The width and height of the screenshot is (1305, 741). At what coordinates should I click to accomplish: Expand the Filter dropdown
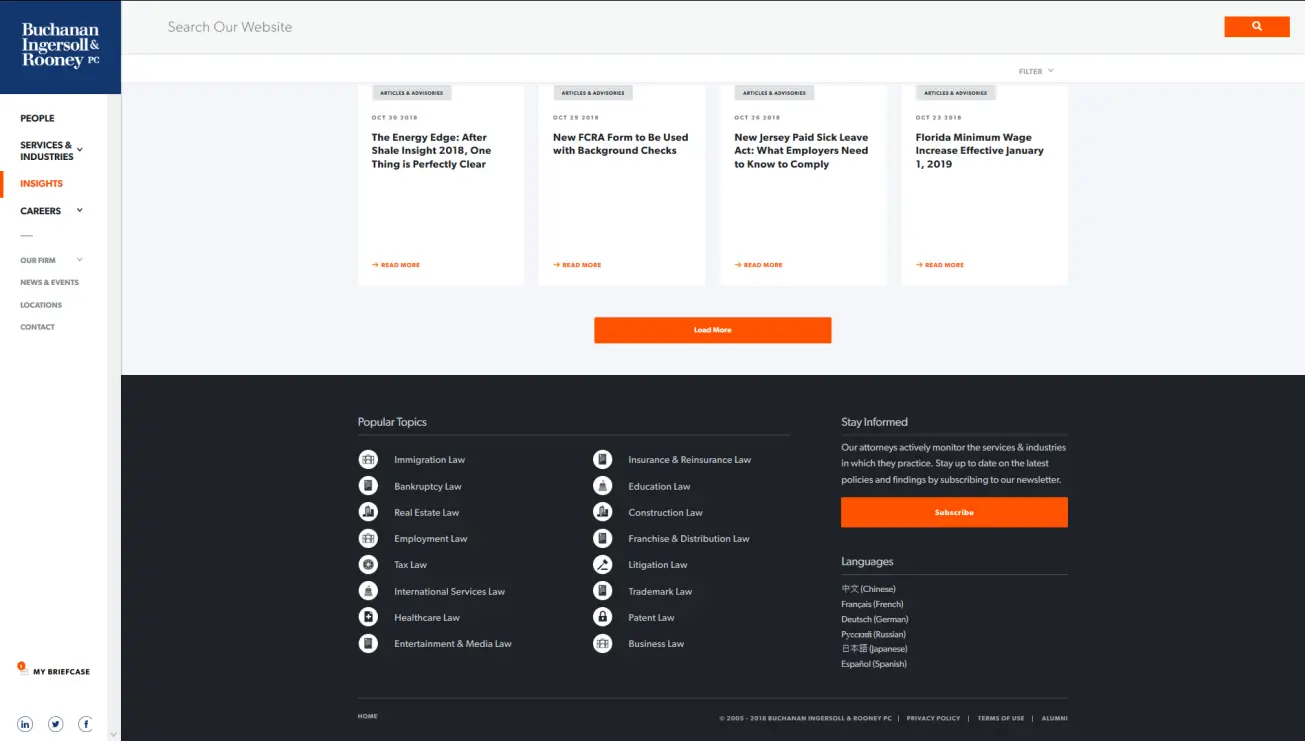[x=1036, y=71]
